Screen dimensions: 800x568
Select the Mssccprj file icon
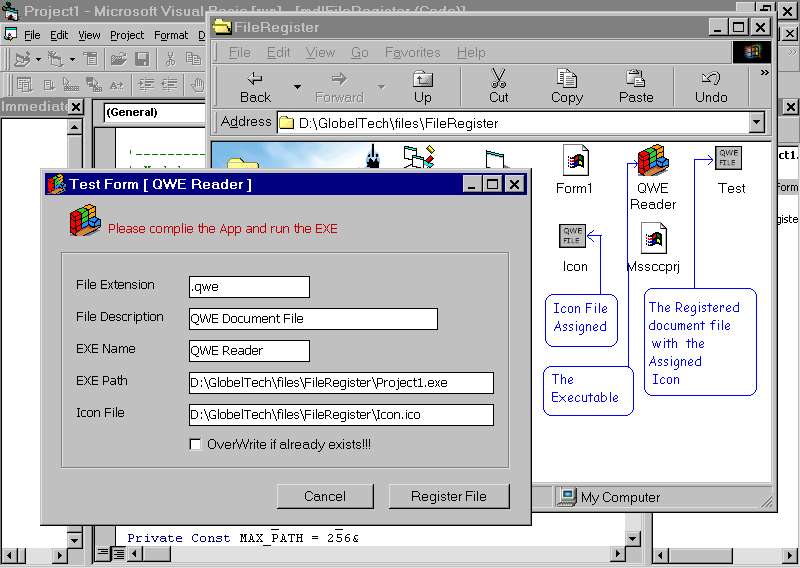pos(653,239)
